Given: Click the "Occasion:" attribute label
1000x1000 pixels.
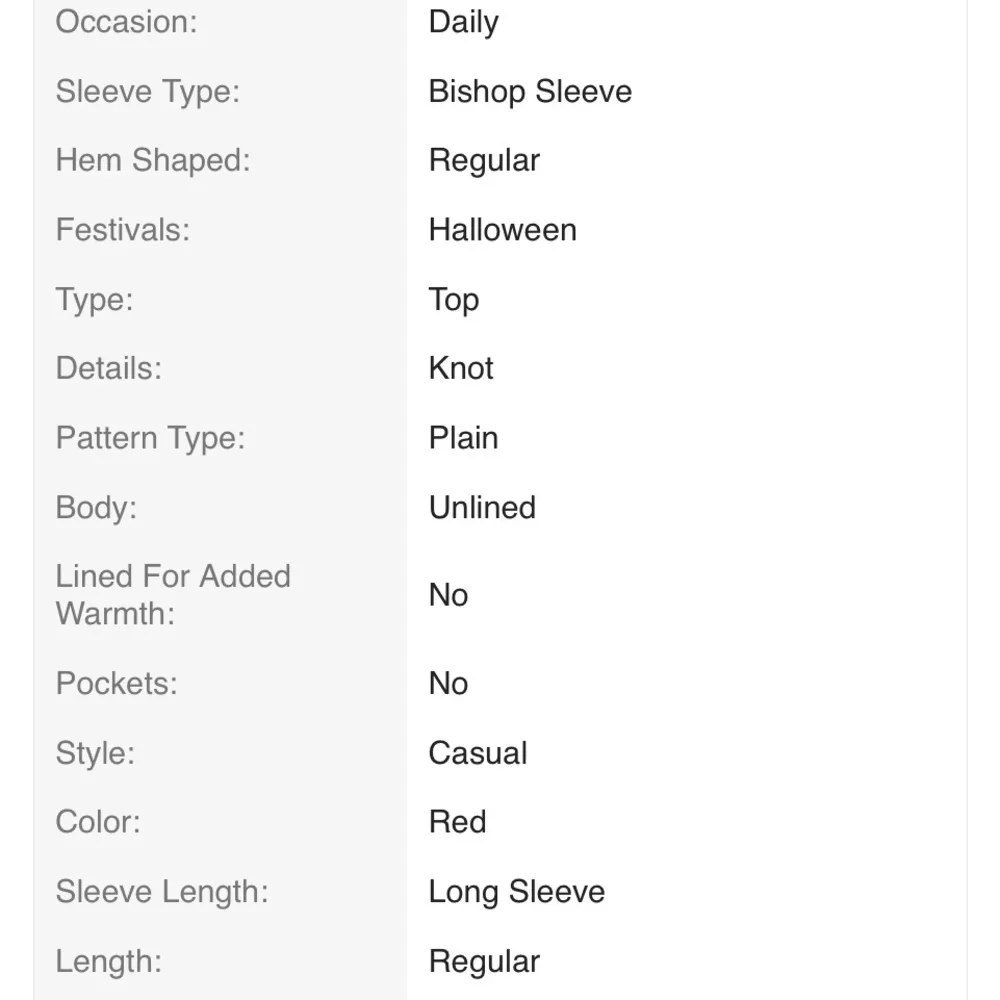Looking at the screenshot, I should [x=126, y=22].
